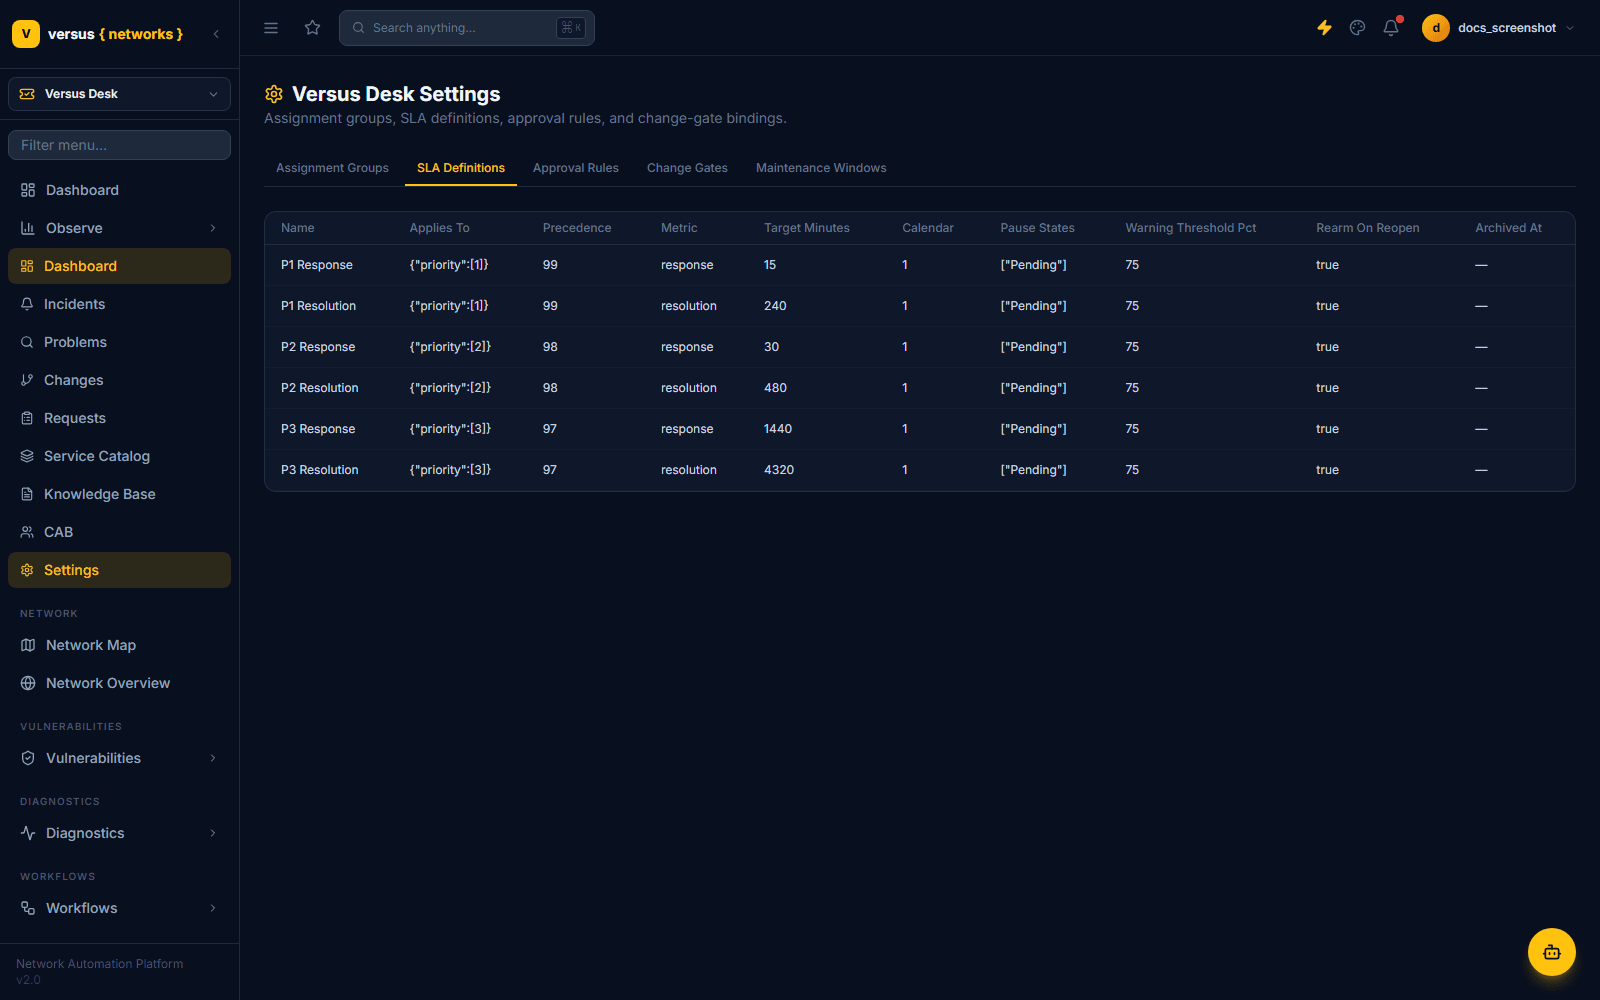The image size is (1600, 1000).
Task: Click the 4320 target minutes cell
Action: pyautogui.click(x=779, y=470)
